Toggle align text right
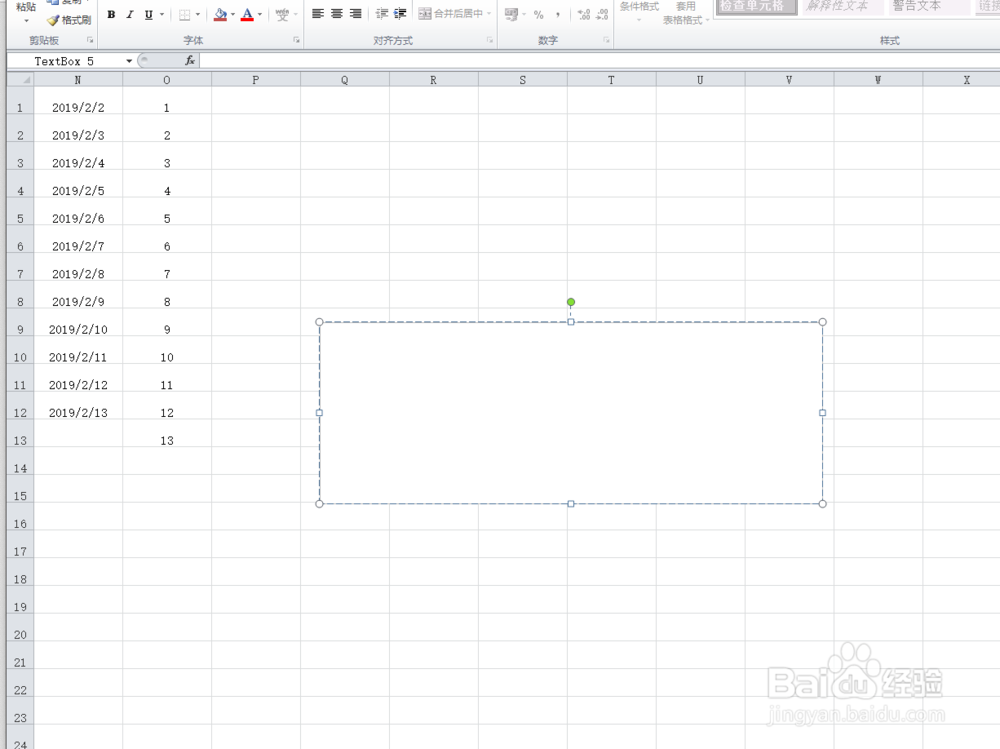The width and height of the screenshot is (1000, 749). pyautogui.click(x=356, y=13)
